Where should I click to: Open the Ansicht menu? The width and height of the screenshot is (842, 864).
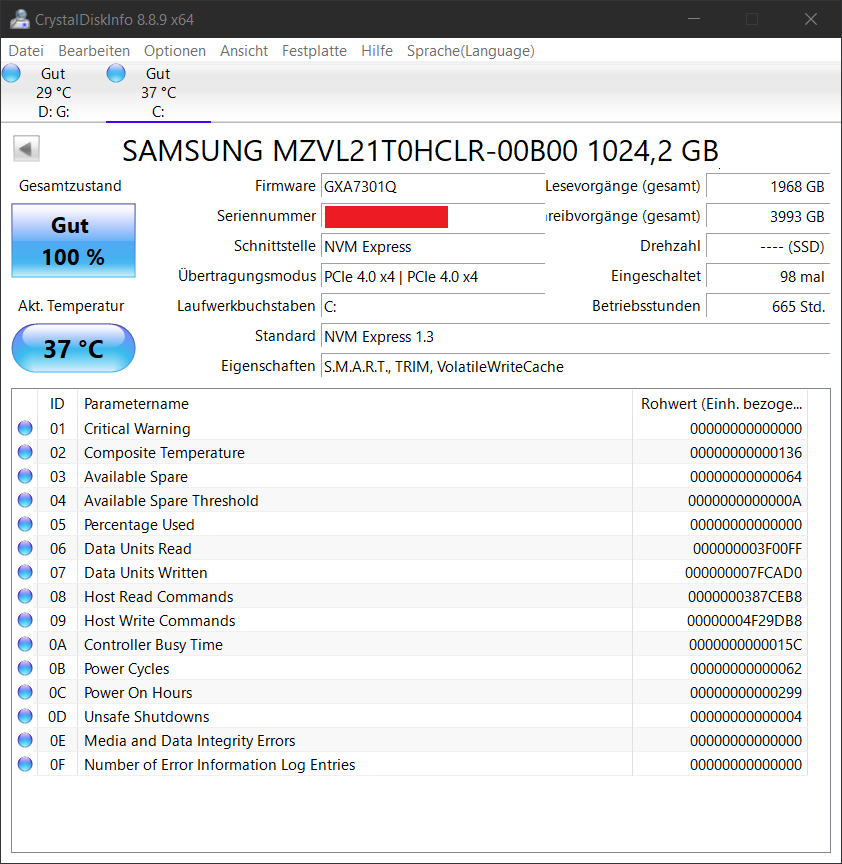[244, 50]
